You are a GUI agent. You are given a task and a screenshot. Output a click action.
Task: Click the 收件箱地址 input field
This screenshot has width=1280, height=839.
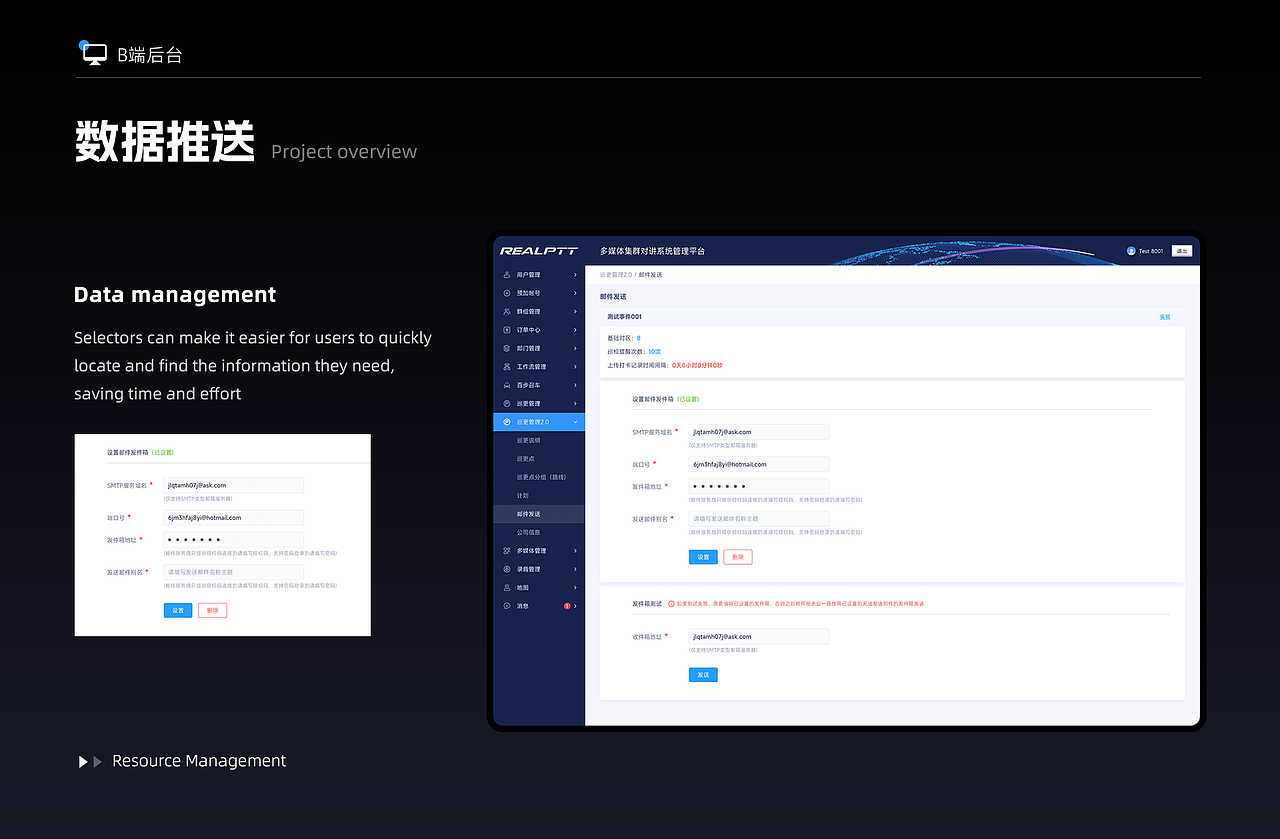[x=759, y=636]
